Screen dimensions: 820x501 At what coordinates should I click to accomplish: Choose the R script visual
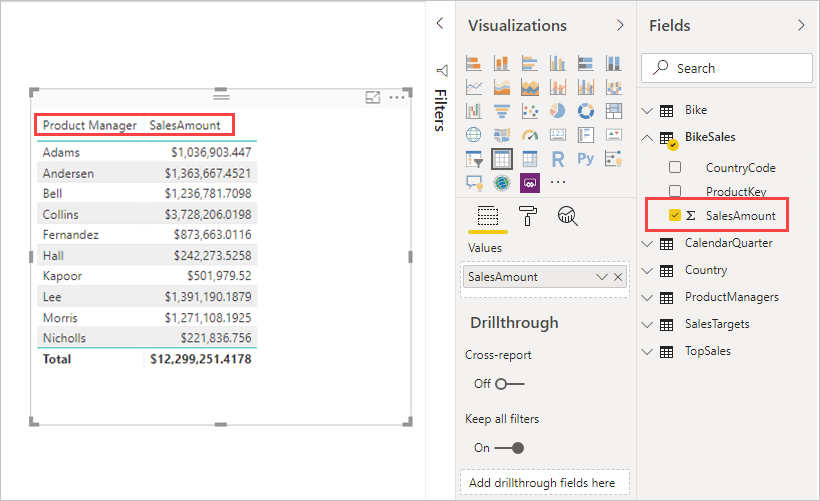point(557,159)
